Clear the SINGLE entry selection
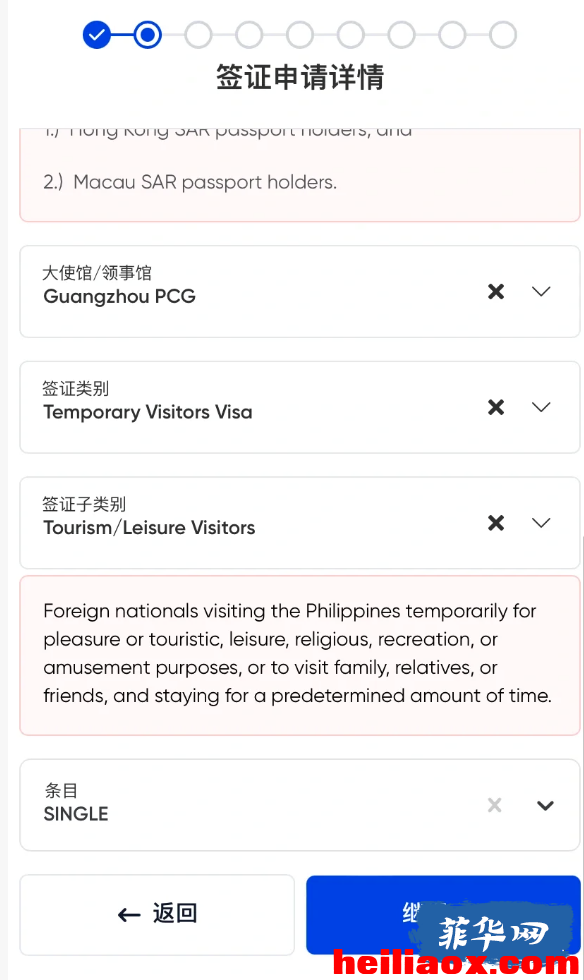584x980 pixels. (x=495, y=805)
